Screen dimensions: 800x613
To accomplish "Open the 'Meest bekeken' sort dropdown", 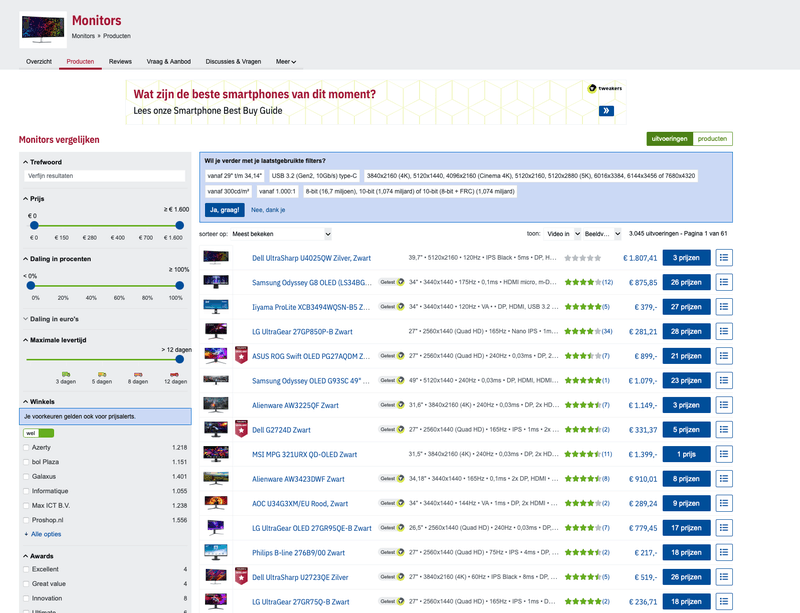I will (281, 234).
